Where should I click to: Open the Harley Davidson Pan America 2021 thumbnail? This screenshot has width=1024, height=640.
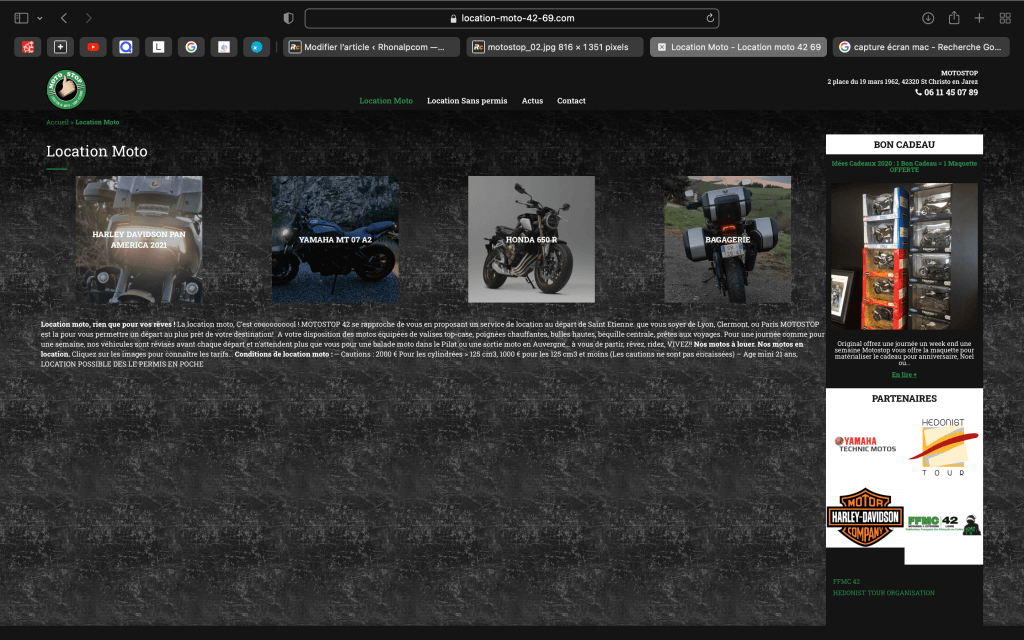(x=139, y=239)
